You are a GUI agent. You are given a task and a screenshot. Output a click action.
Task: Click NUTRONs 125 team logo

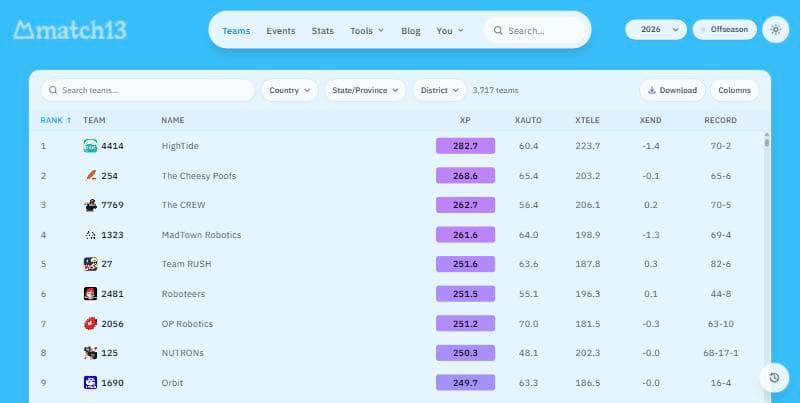pos(90,353)
